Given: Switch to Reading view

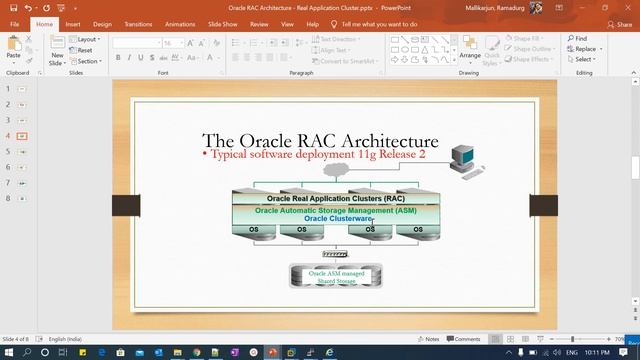Looking at the screenshot, I should tap(525, 339).
